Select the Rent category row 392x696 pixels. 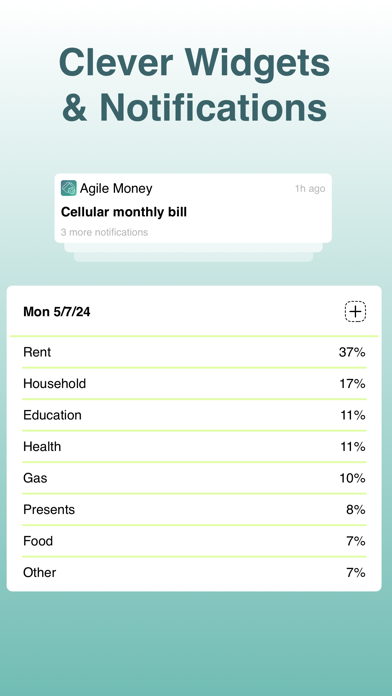click(194, 352)
